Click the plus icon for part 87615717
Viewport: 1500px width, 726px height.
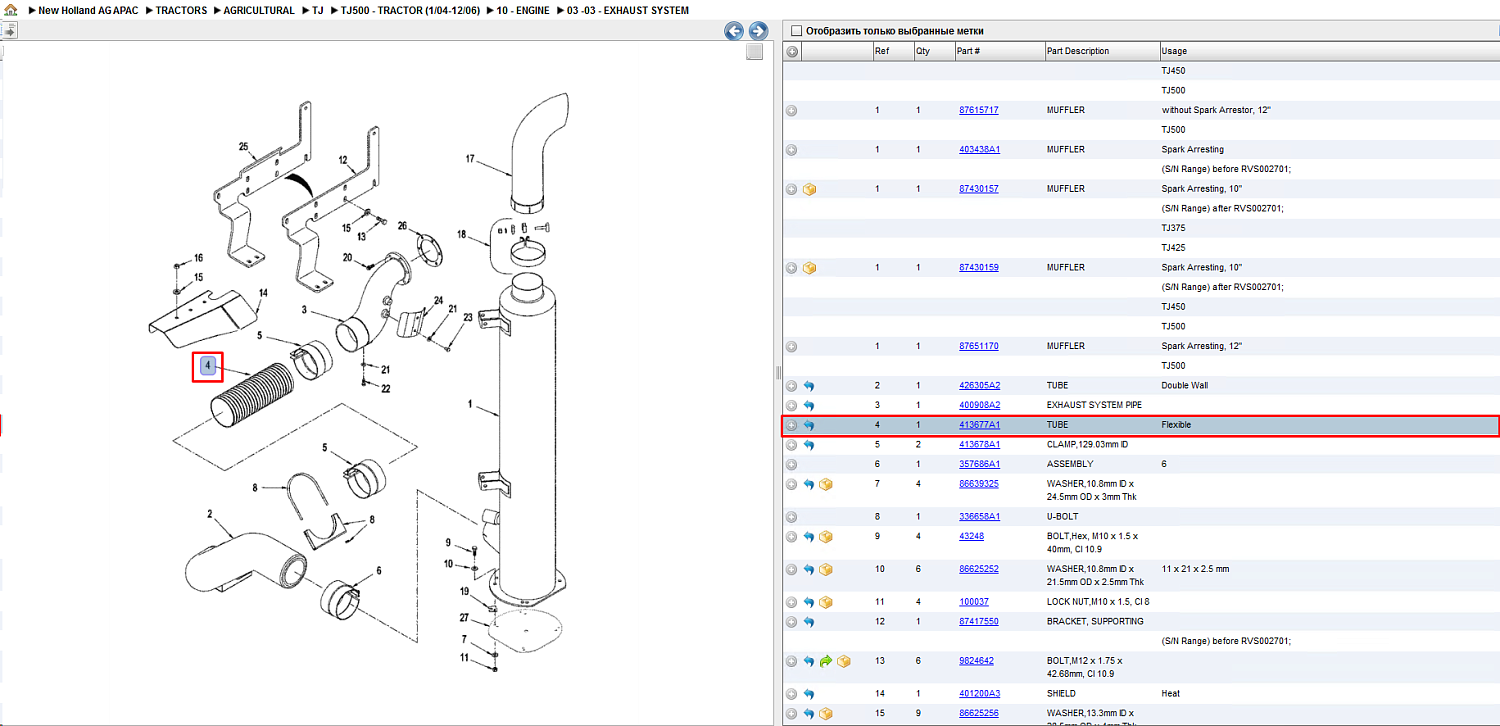[792, 110]
